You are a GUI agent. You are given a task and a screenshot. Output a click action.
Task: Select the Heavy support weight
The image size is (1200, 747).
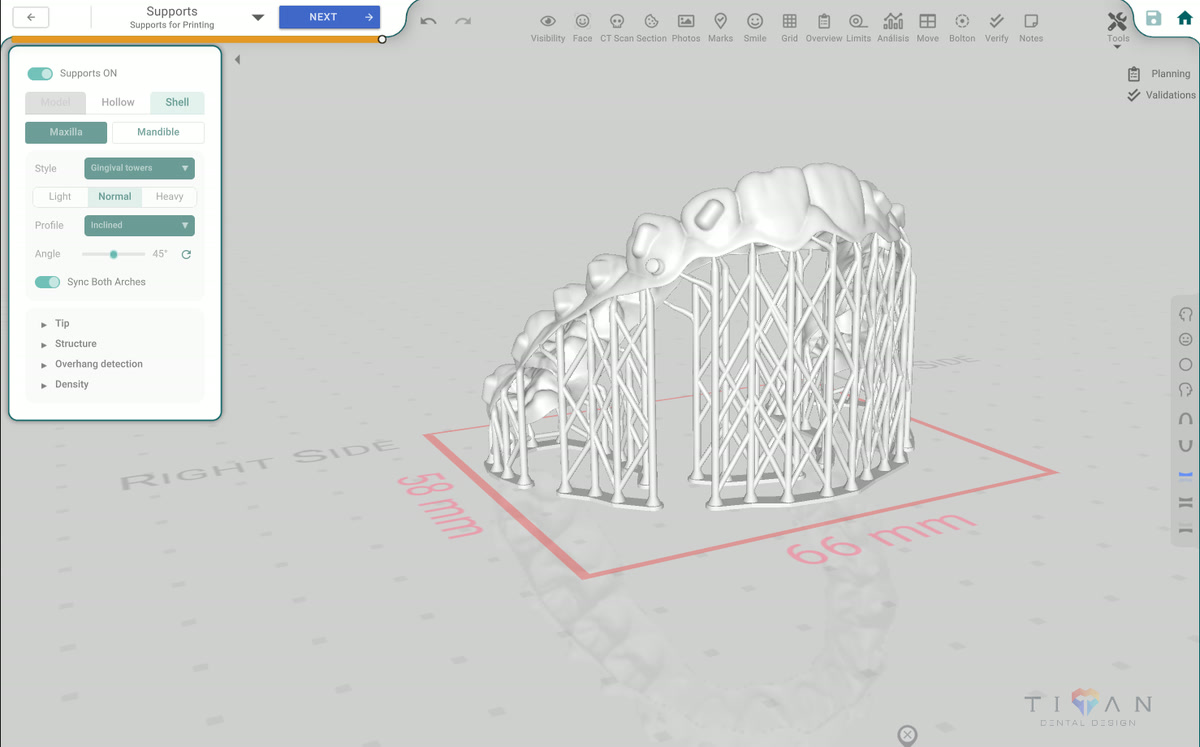[169, 197]
